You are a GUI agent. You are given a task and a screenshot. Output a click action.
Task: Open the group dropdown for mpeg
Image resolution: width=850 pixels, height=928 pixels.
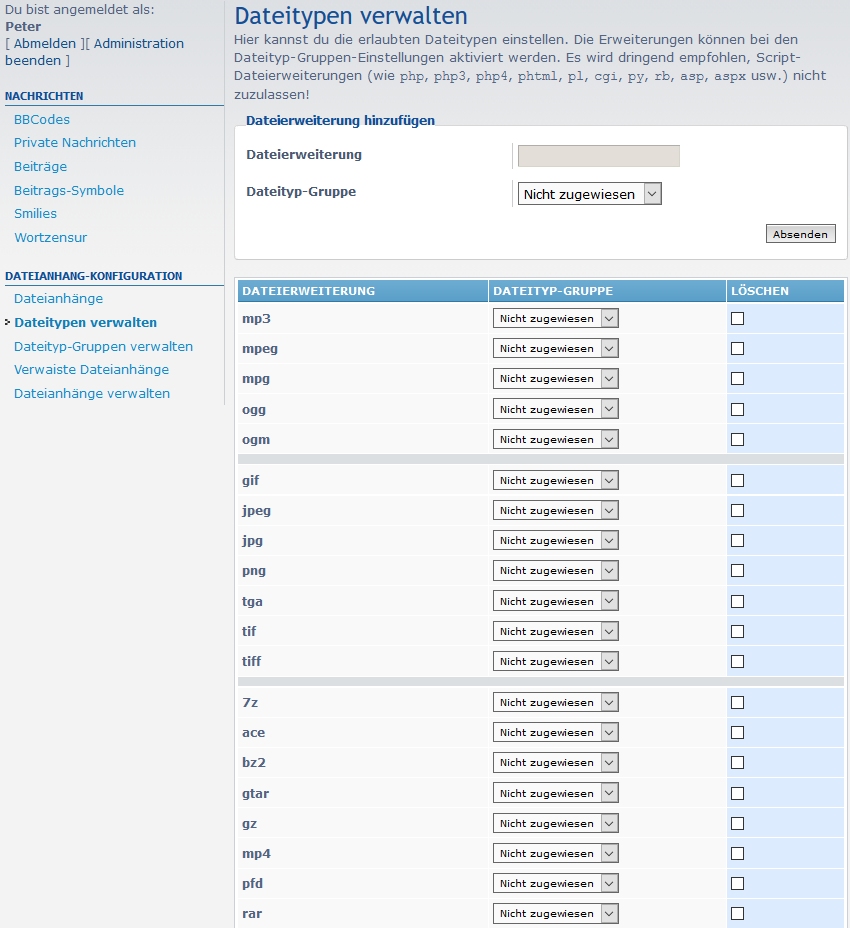pyautogui.click(x=556, y=349)
